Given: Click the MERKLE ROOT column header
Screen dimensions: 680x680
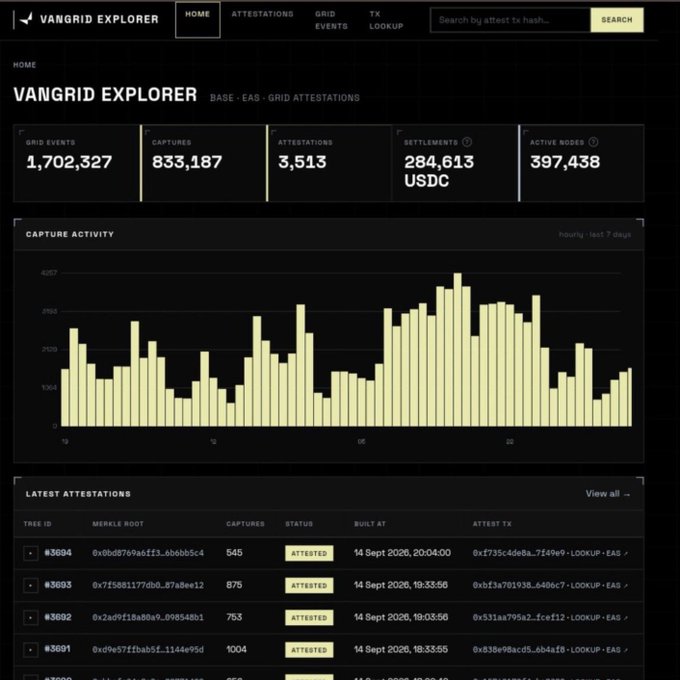Looking at the screenshot, I should (x=118, y=523).
